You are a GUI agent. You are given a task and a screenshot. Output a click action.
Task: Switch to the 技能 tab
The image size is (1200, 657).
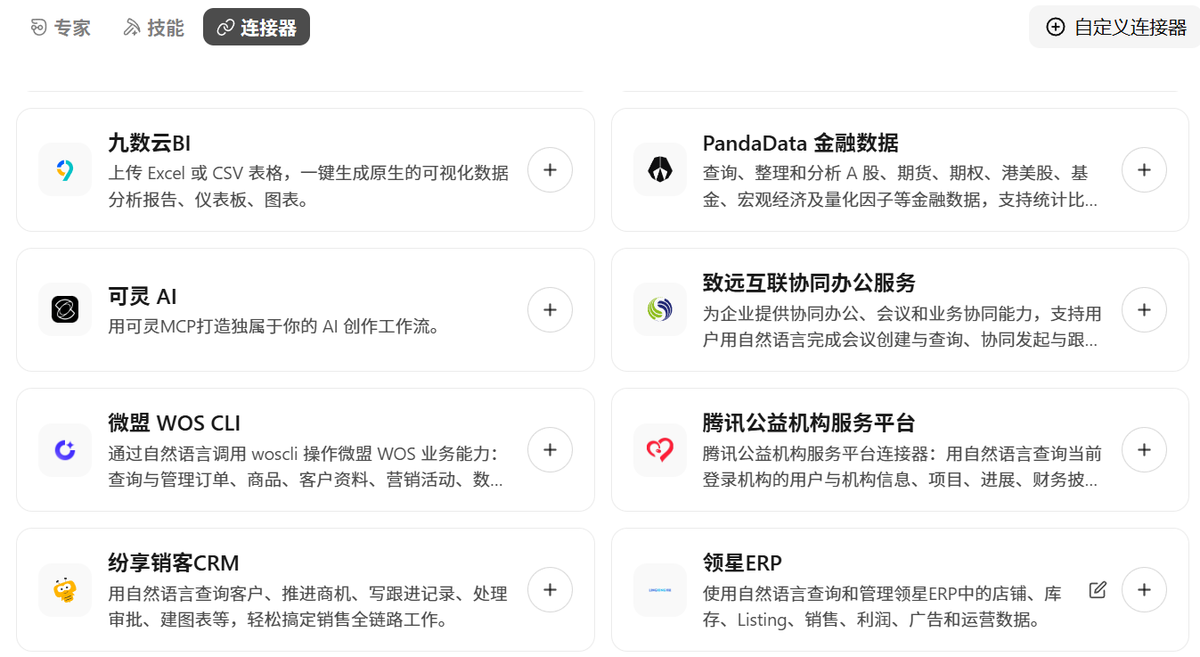point(154,27)
